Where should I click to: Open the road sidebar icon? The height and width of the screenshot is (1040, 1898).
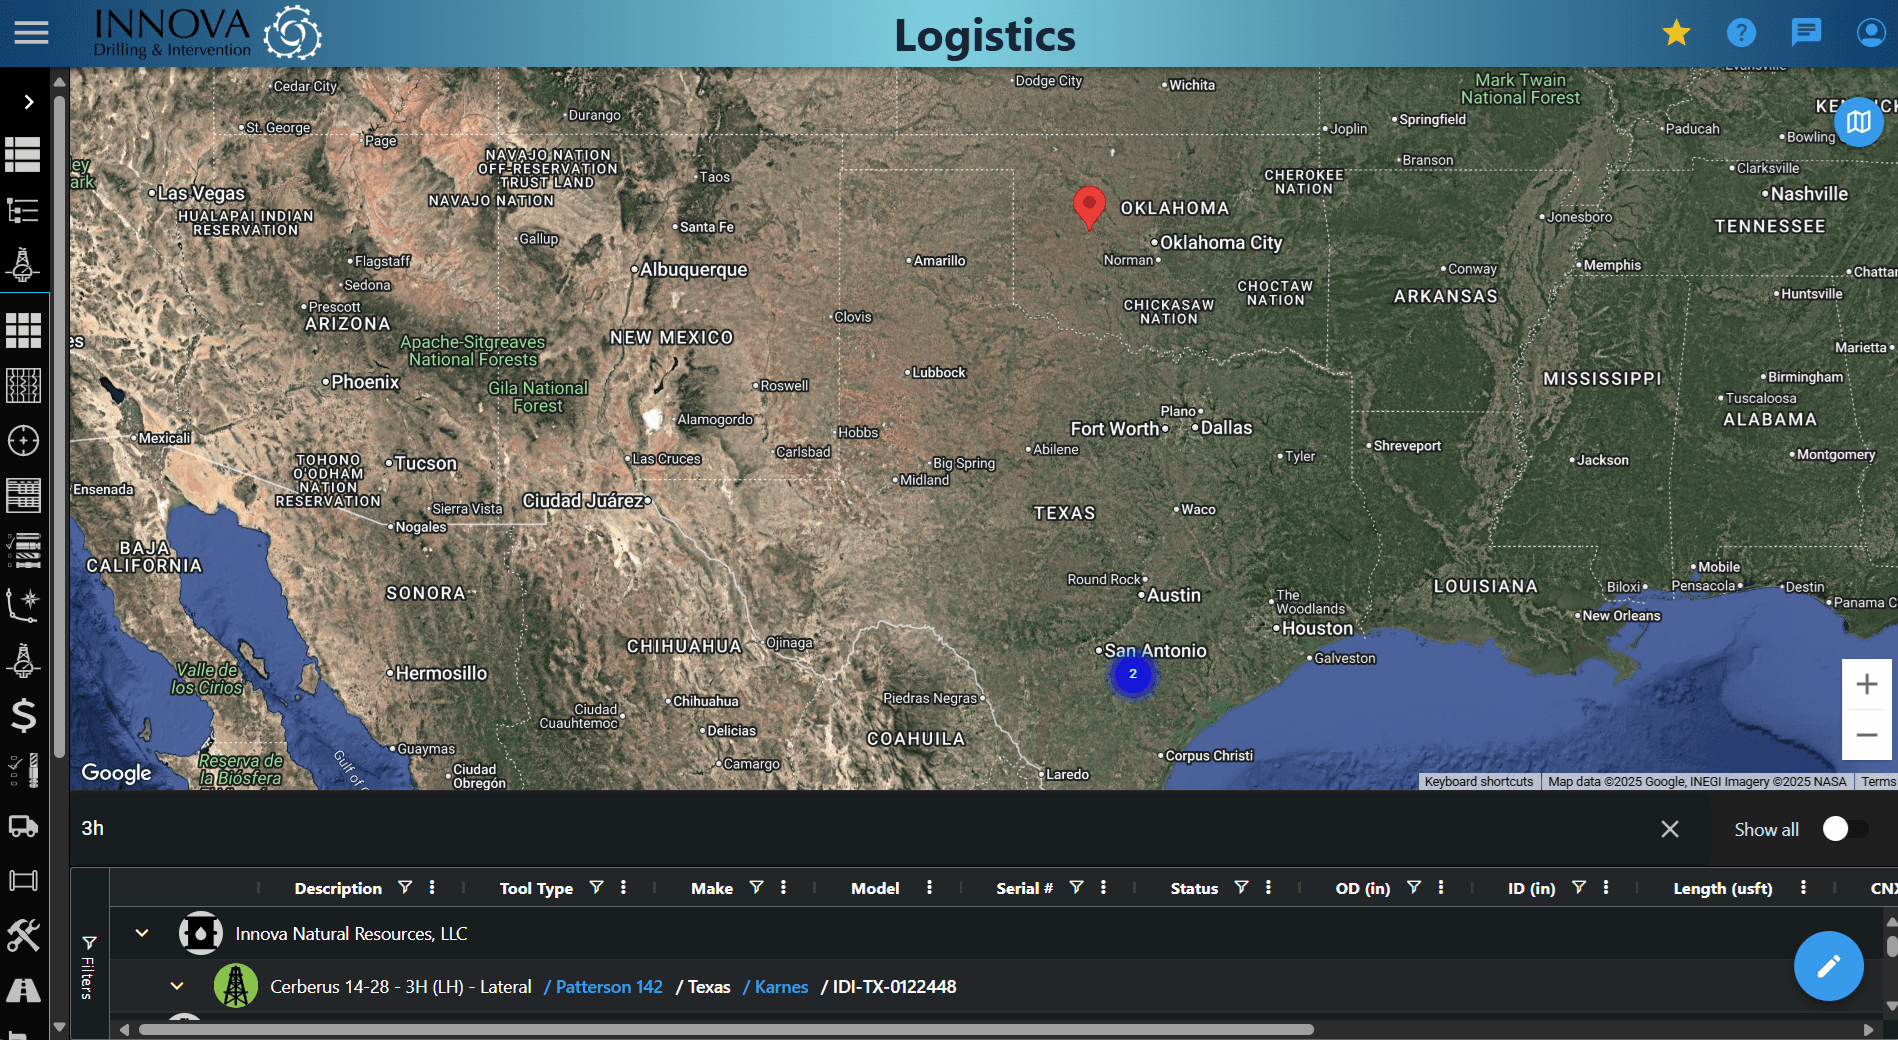[23, 990]
